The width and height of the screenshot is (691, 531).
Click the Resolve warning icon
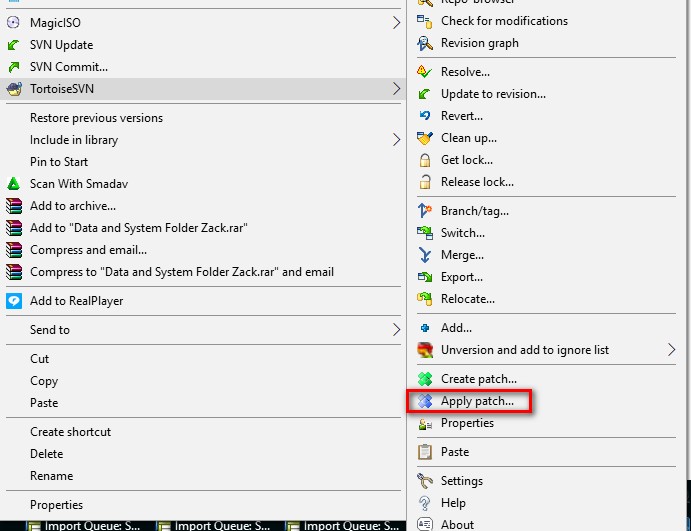425,71
